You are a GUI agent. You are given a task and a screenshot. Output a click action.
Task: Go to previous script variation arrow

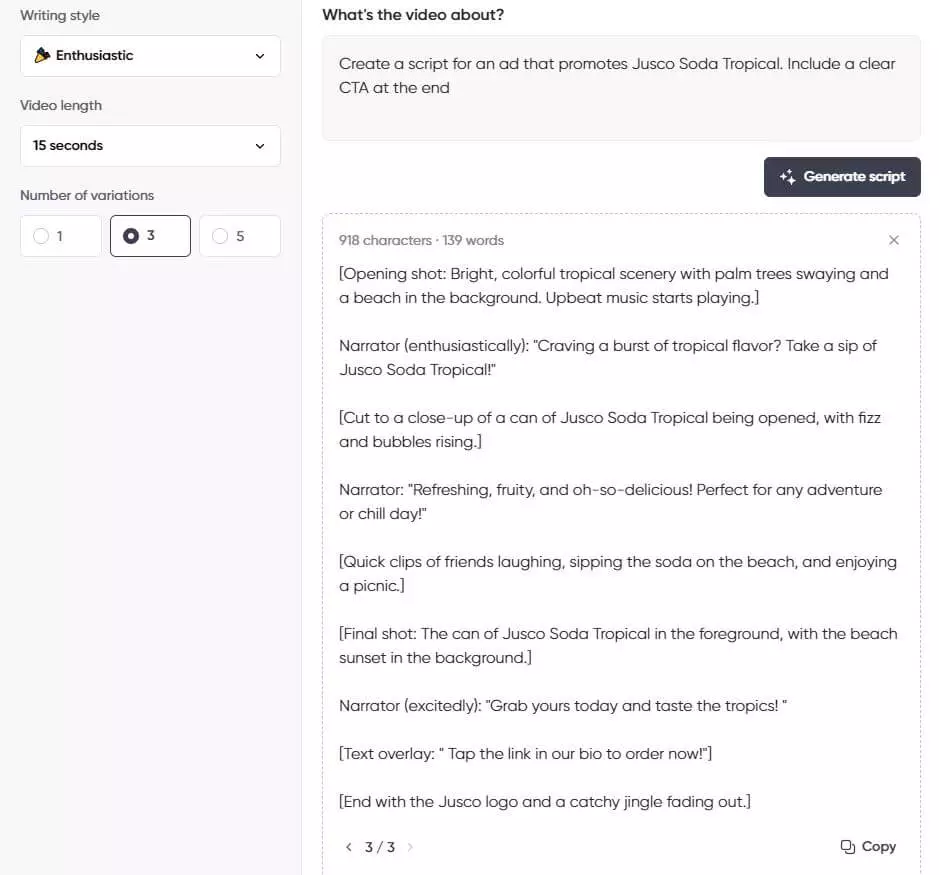click(349, 847)
